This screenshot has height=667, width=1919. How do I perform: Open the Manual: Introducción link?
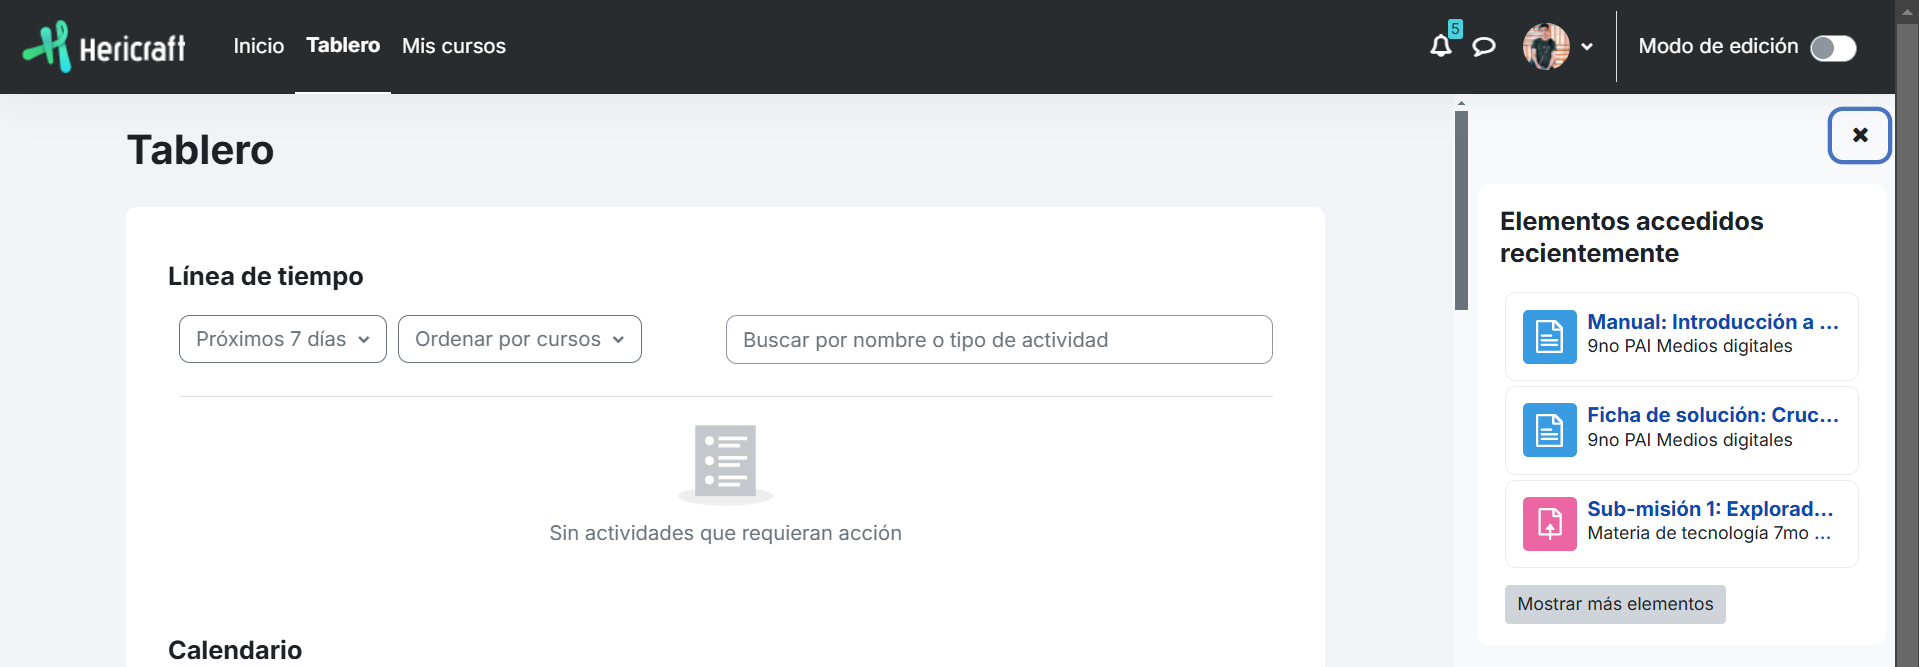coord(1712,322)
